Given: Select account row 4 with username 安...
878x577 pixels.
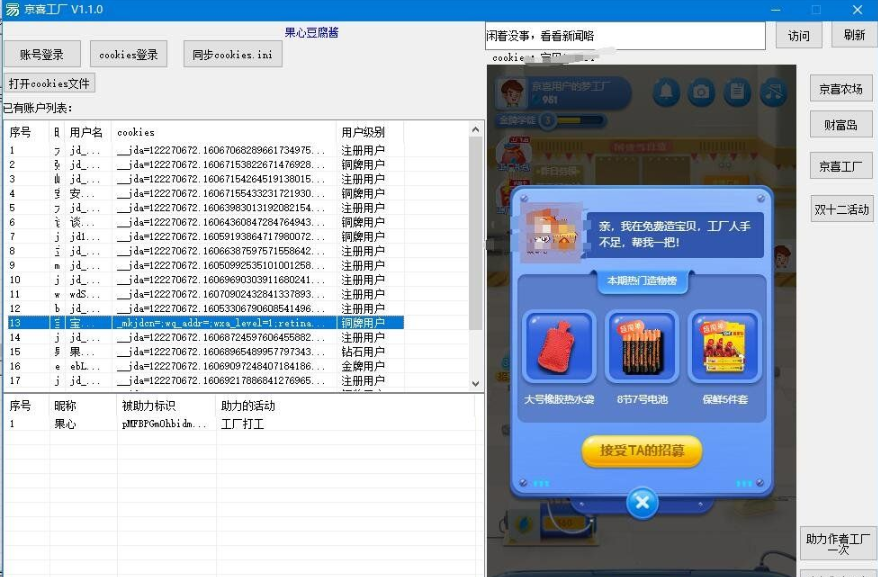Looking at the screenshot, I should click(x=205, y=193).
